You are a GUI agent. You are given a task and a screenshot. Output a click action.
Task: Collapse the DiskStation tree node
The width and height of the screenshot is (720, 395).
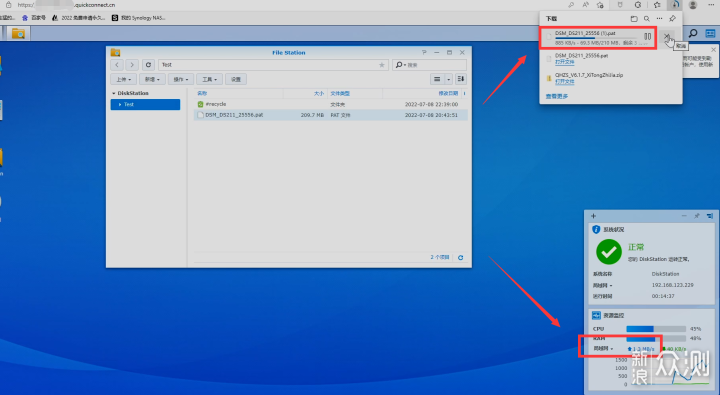114,93
